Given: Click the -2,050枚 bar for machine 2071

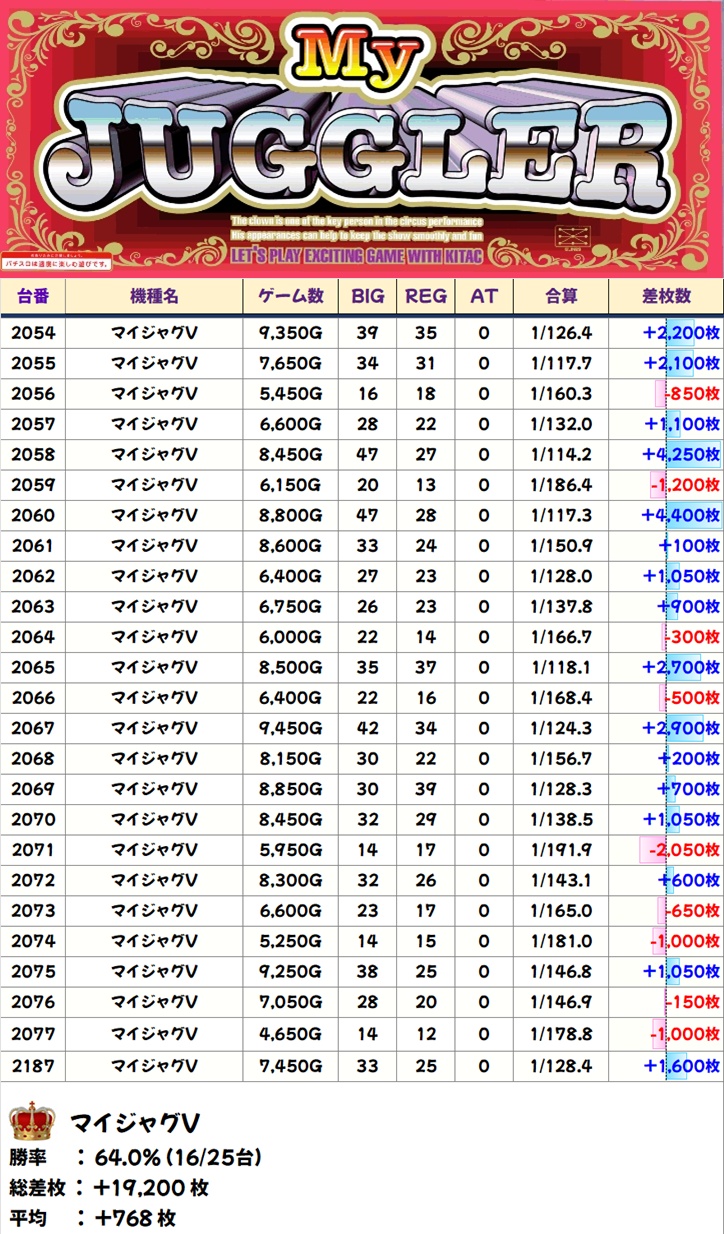Looking at the screenshot, I should tap(680, 851).
